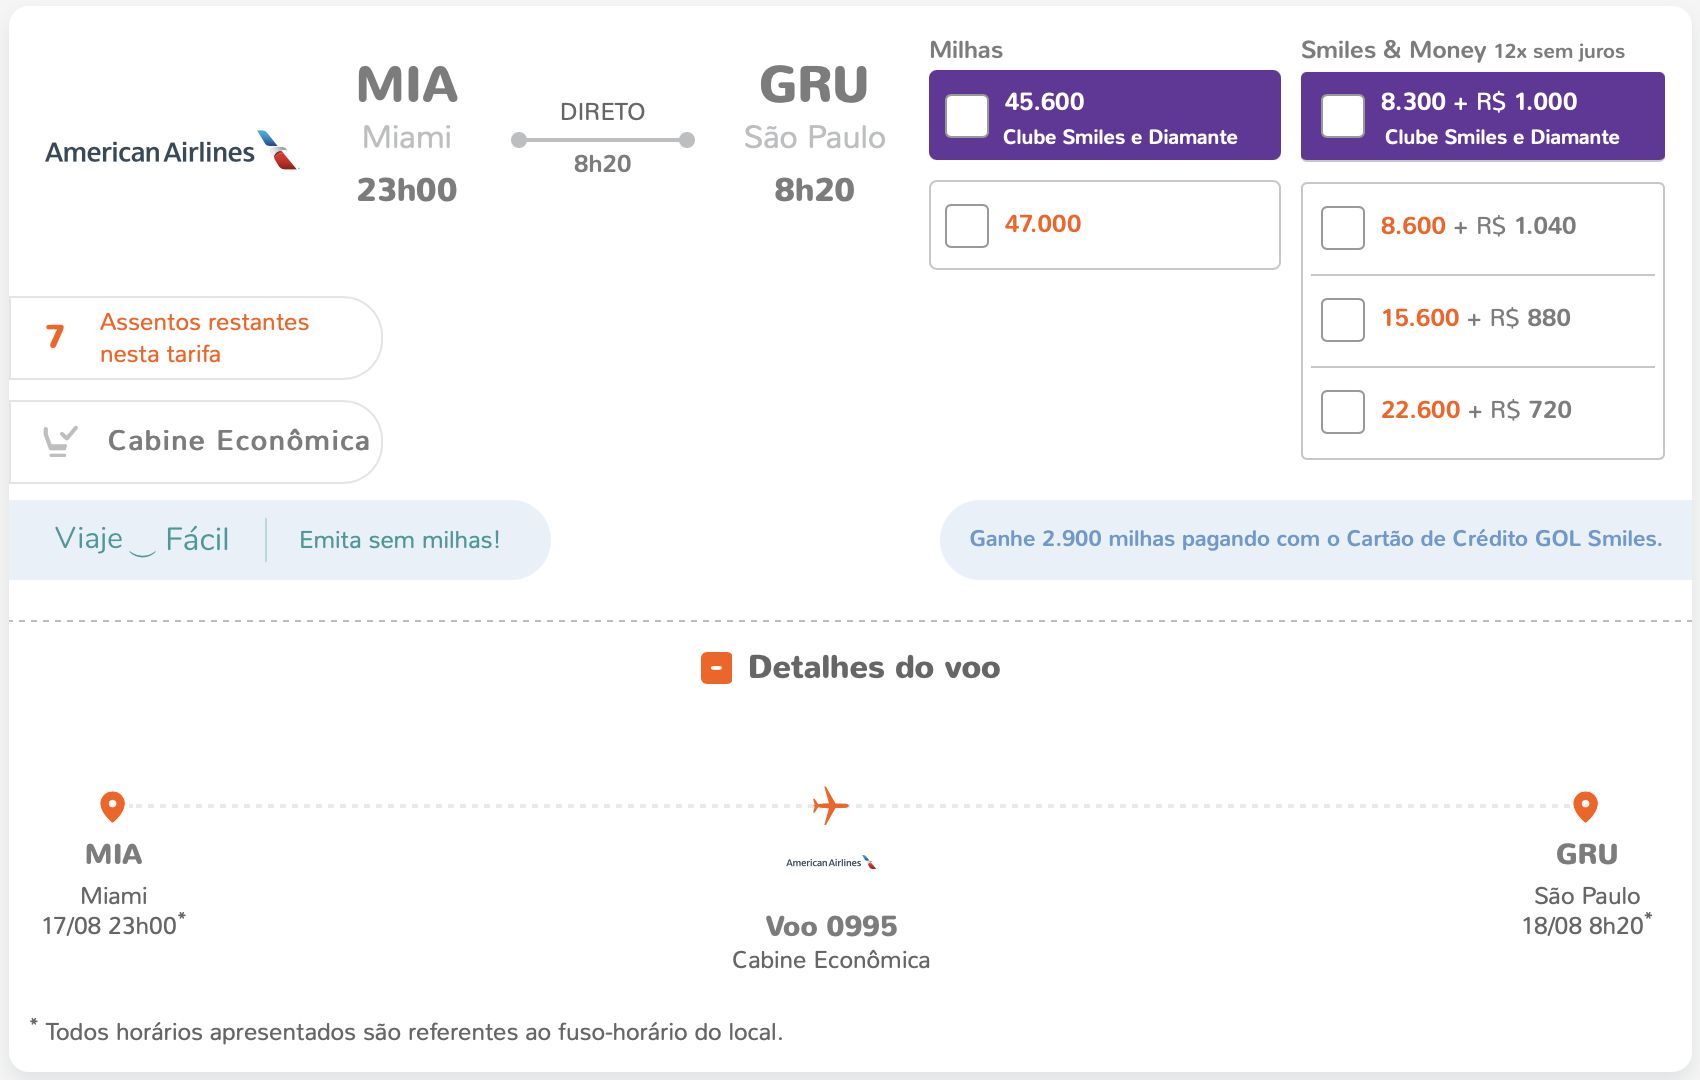Image resolution: width=1700 pixels, height=1080 pixels.
Task: Click the seat icon beside Cabine Econômica
Action: point(60,441)
